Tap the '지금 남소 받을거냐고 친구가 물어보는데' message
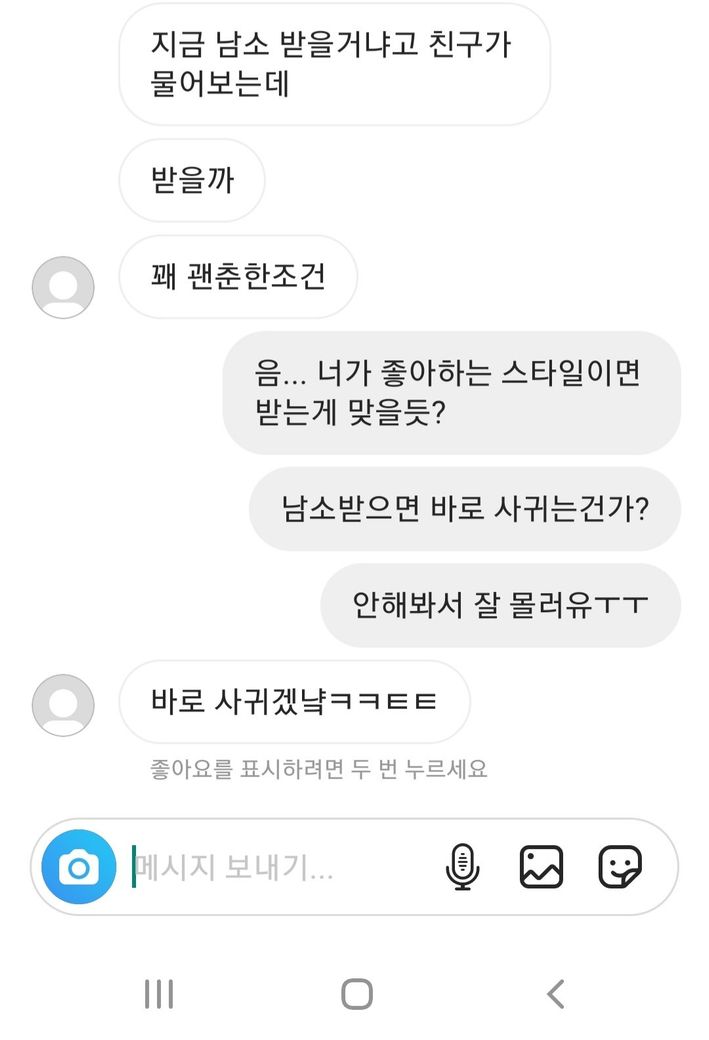The height and width of the screenshot is (1040, 709). (x=334, y=64)
